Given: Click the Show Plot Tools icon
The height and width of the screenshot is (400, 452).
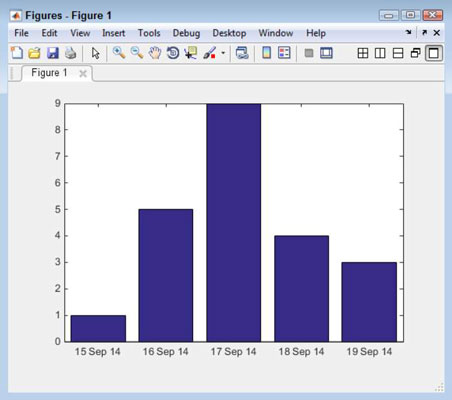Looking at the screenshot, I should click(x=326, y=53).
